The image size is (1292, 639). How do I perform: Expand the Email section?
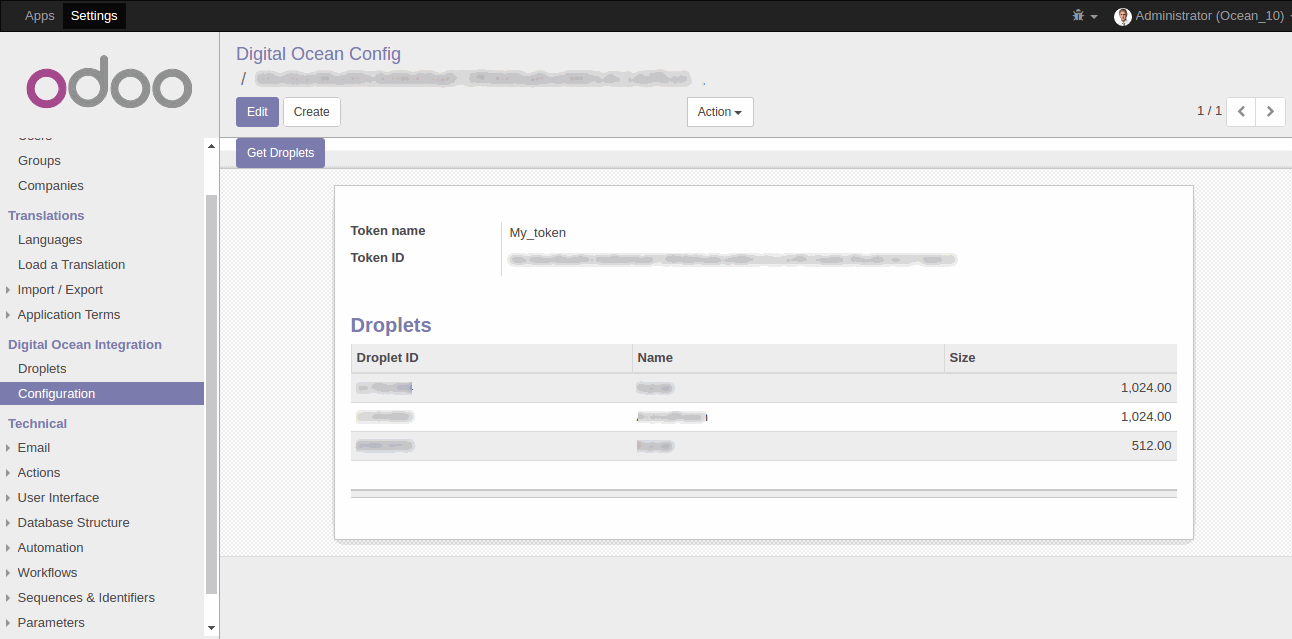point(34,448)
